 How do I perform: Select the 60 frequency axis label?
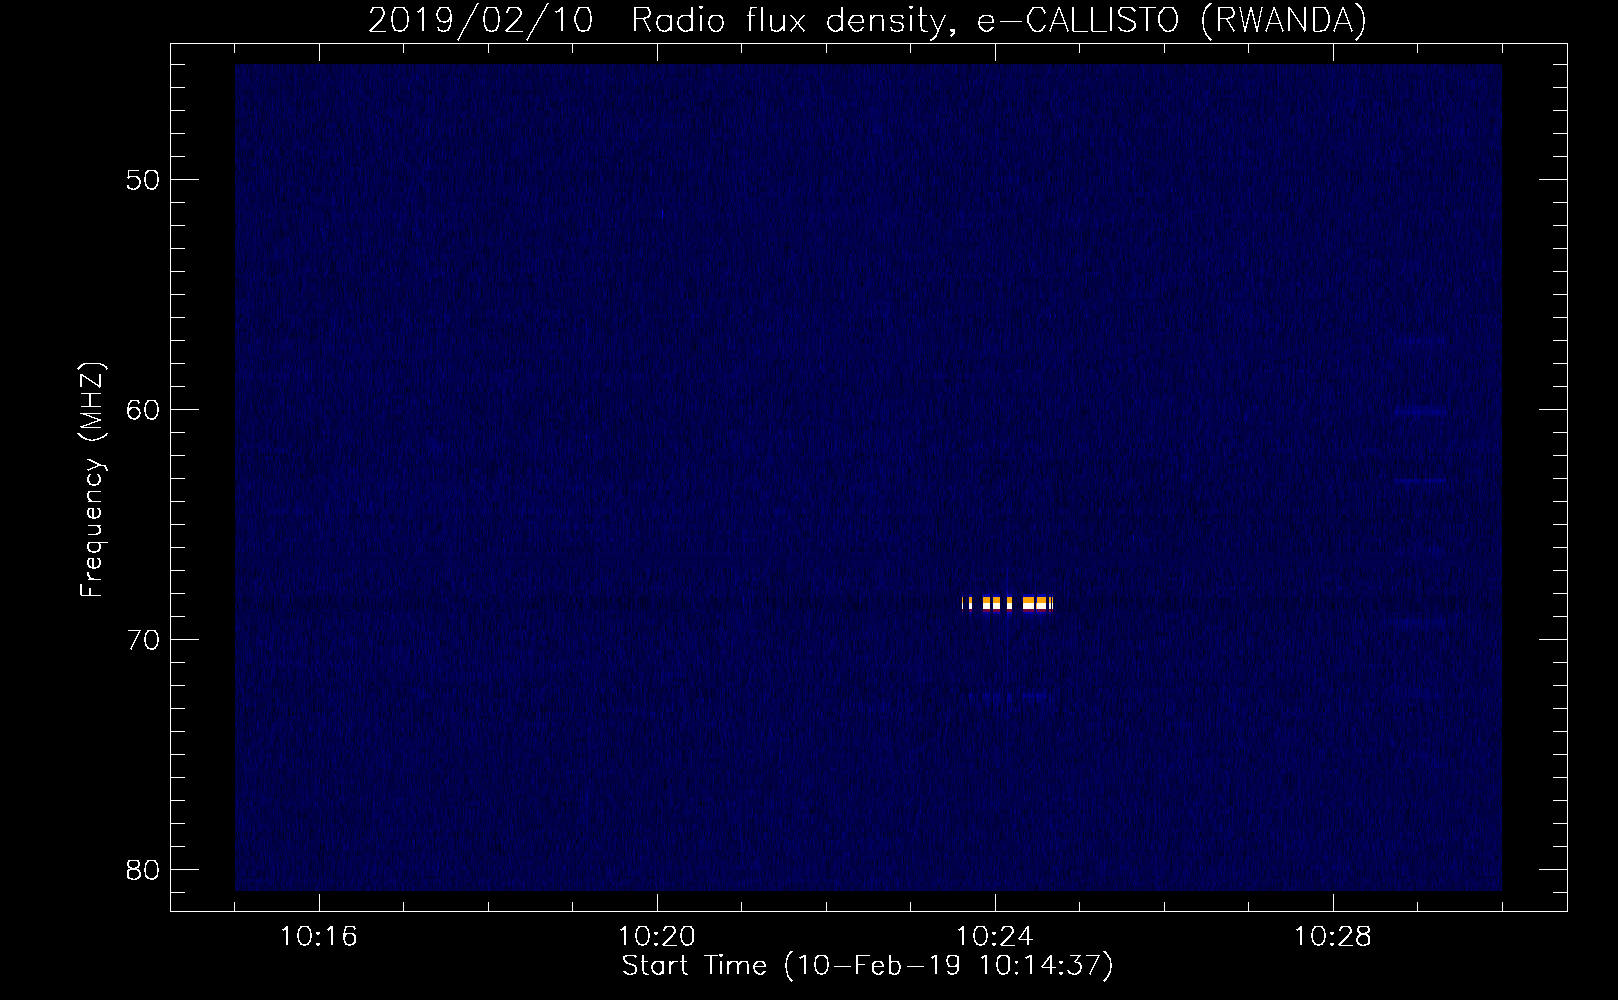tap(143, 410)
